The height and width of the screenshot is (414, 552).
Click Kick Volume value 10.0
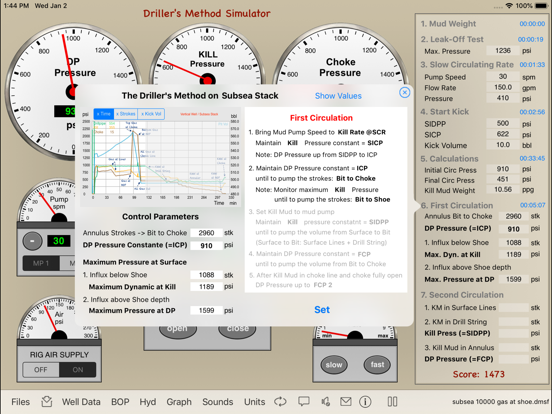point(503,145)
